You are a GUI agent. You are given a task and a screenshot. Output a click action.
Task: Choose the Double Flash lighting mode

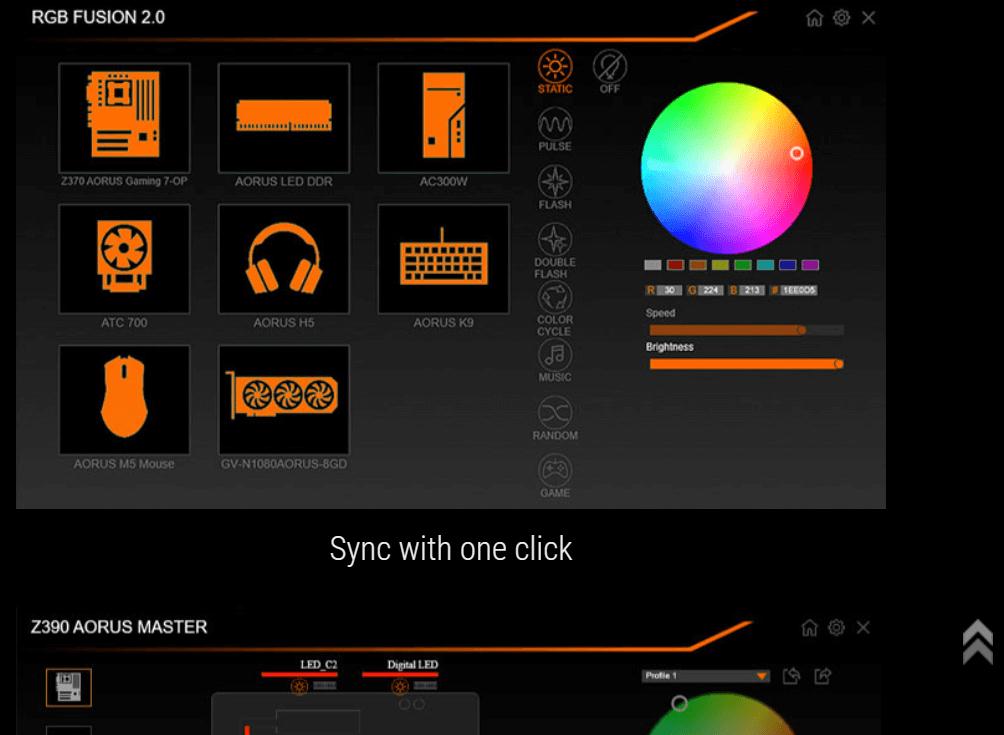(x=555, y=250)
